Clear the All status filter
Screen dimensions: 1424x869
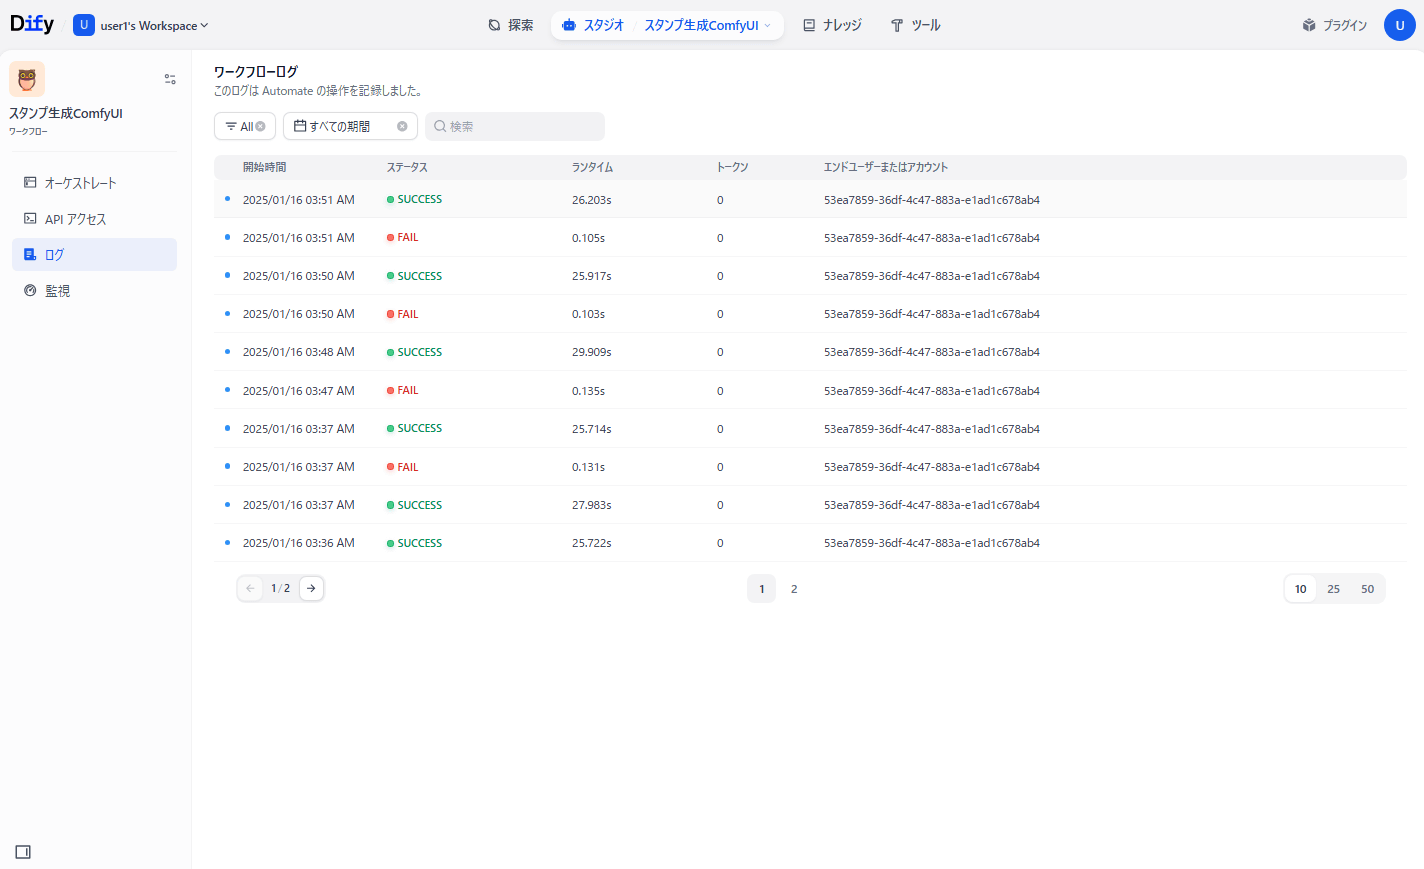tap(261, 127)
